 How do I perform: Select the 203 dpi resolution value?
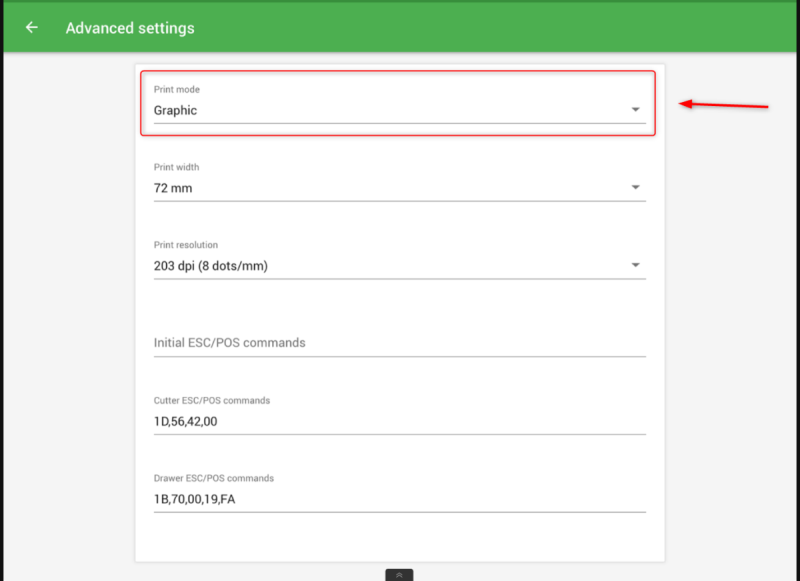pyautogui.click(x=211, y=265)
